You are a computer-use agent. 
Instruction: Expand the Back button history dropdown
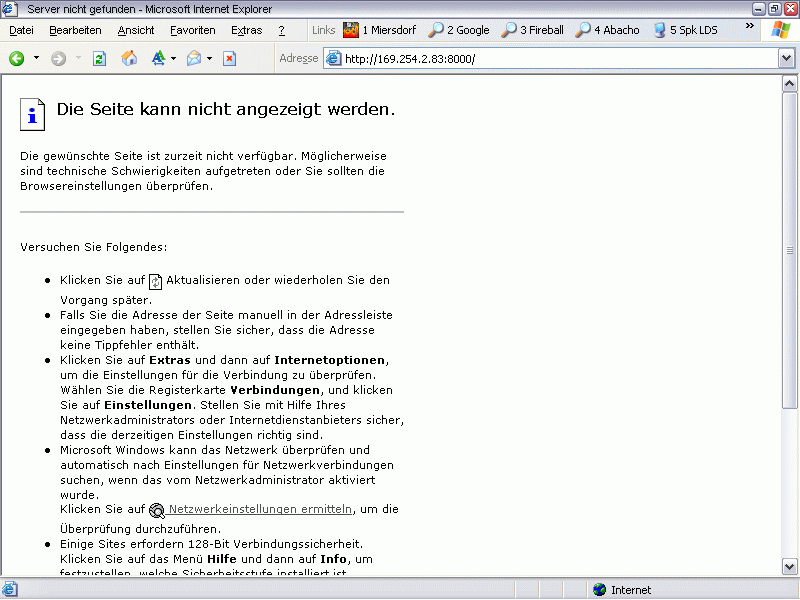pyautogui.click(x=37, y=59)
